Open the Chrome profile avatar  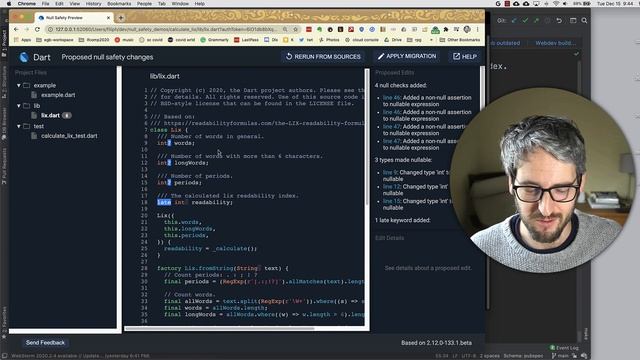467,29
